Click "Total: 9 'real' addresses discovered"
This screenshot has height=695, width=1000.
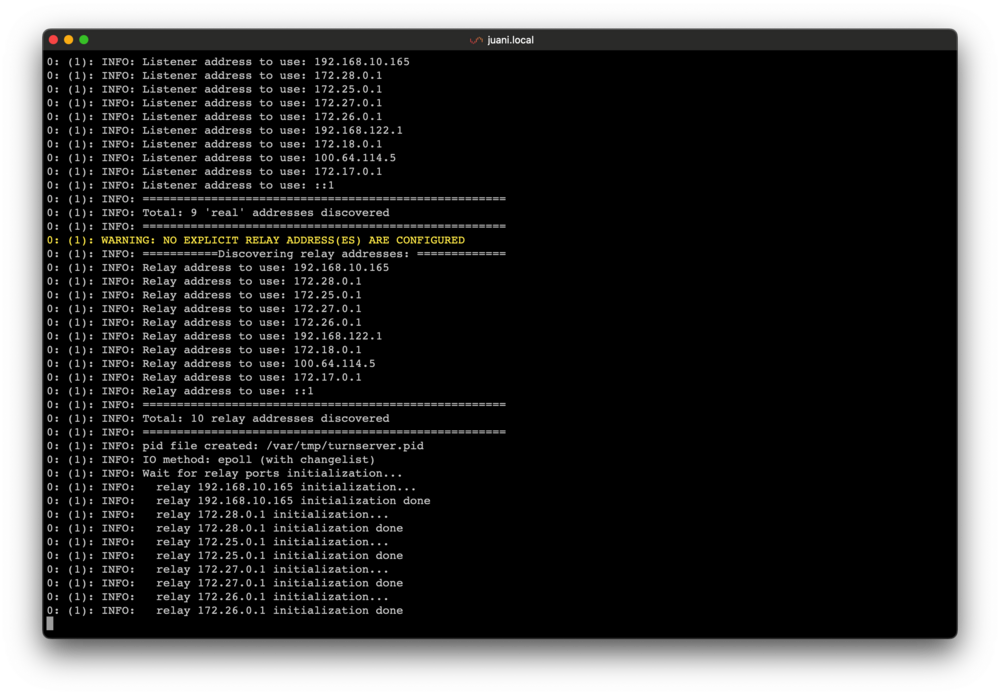pos(265,213)
